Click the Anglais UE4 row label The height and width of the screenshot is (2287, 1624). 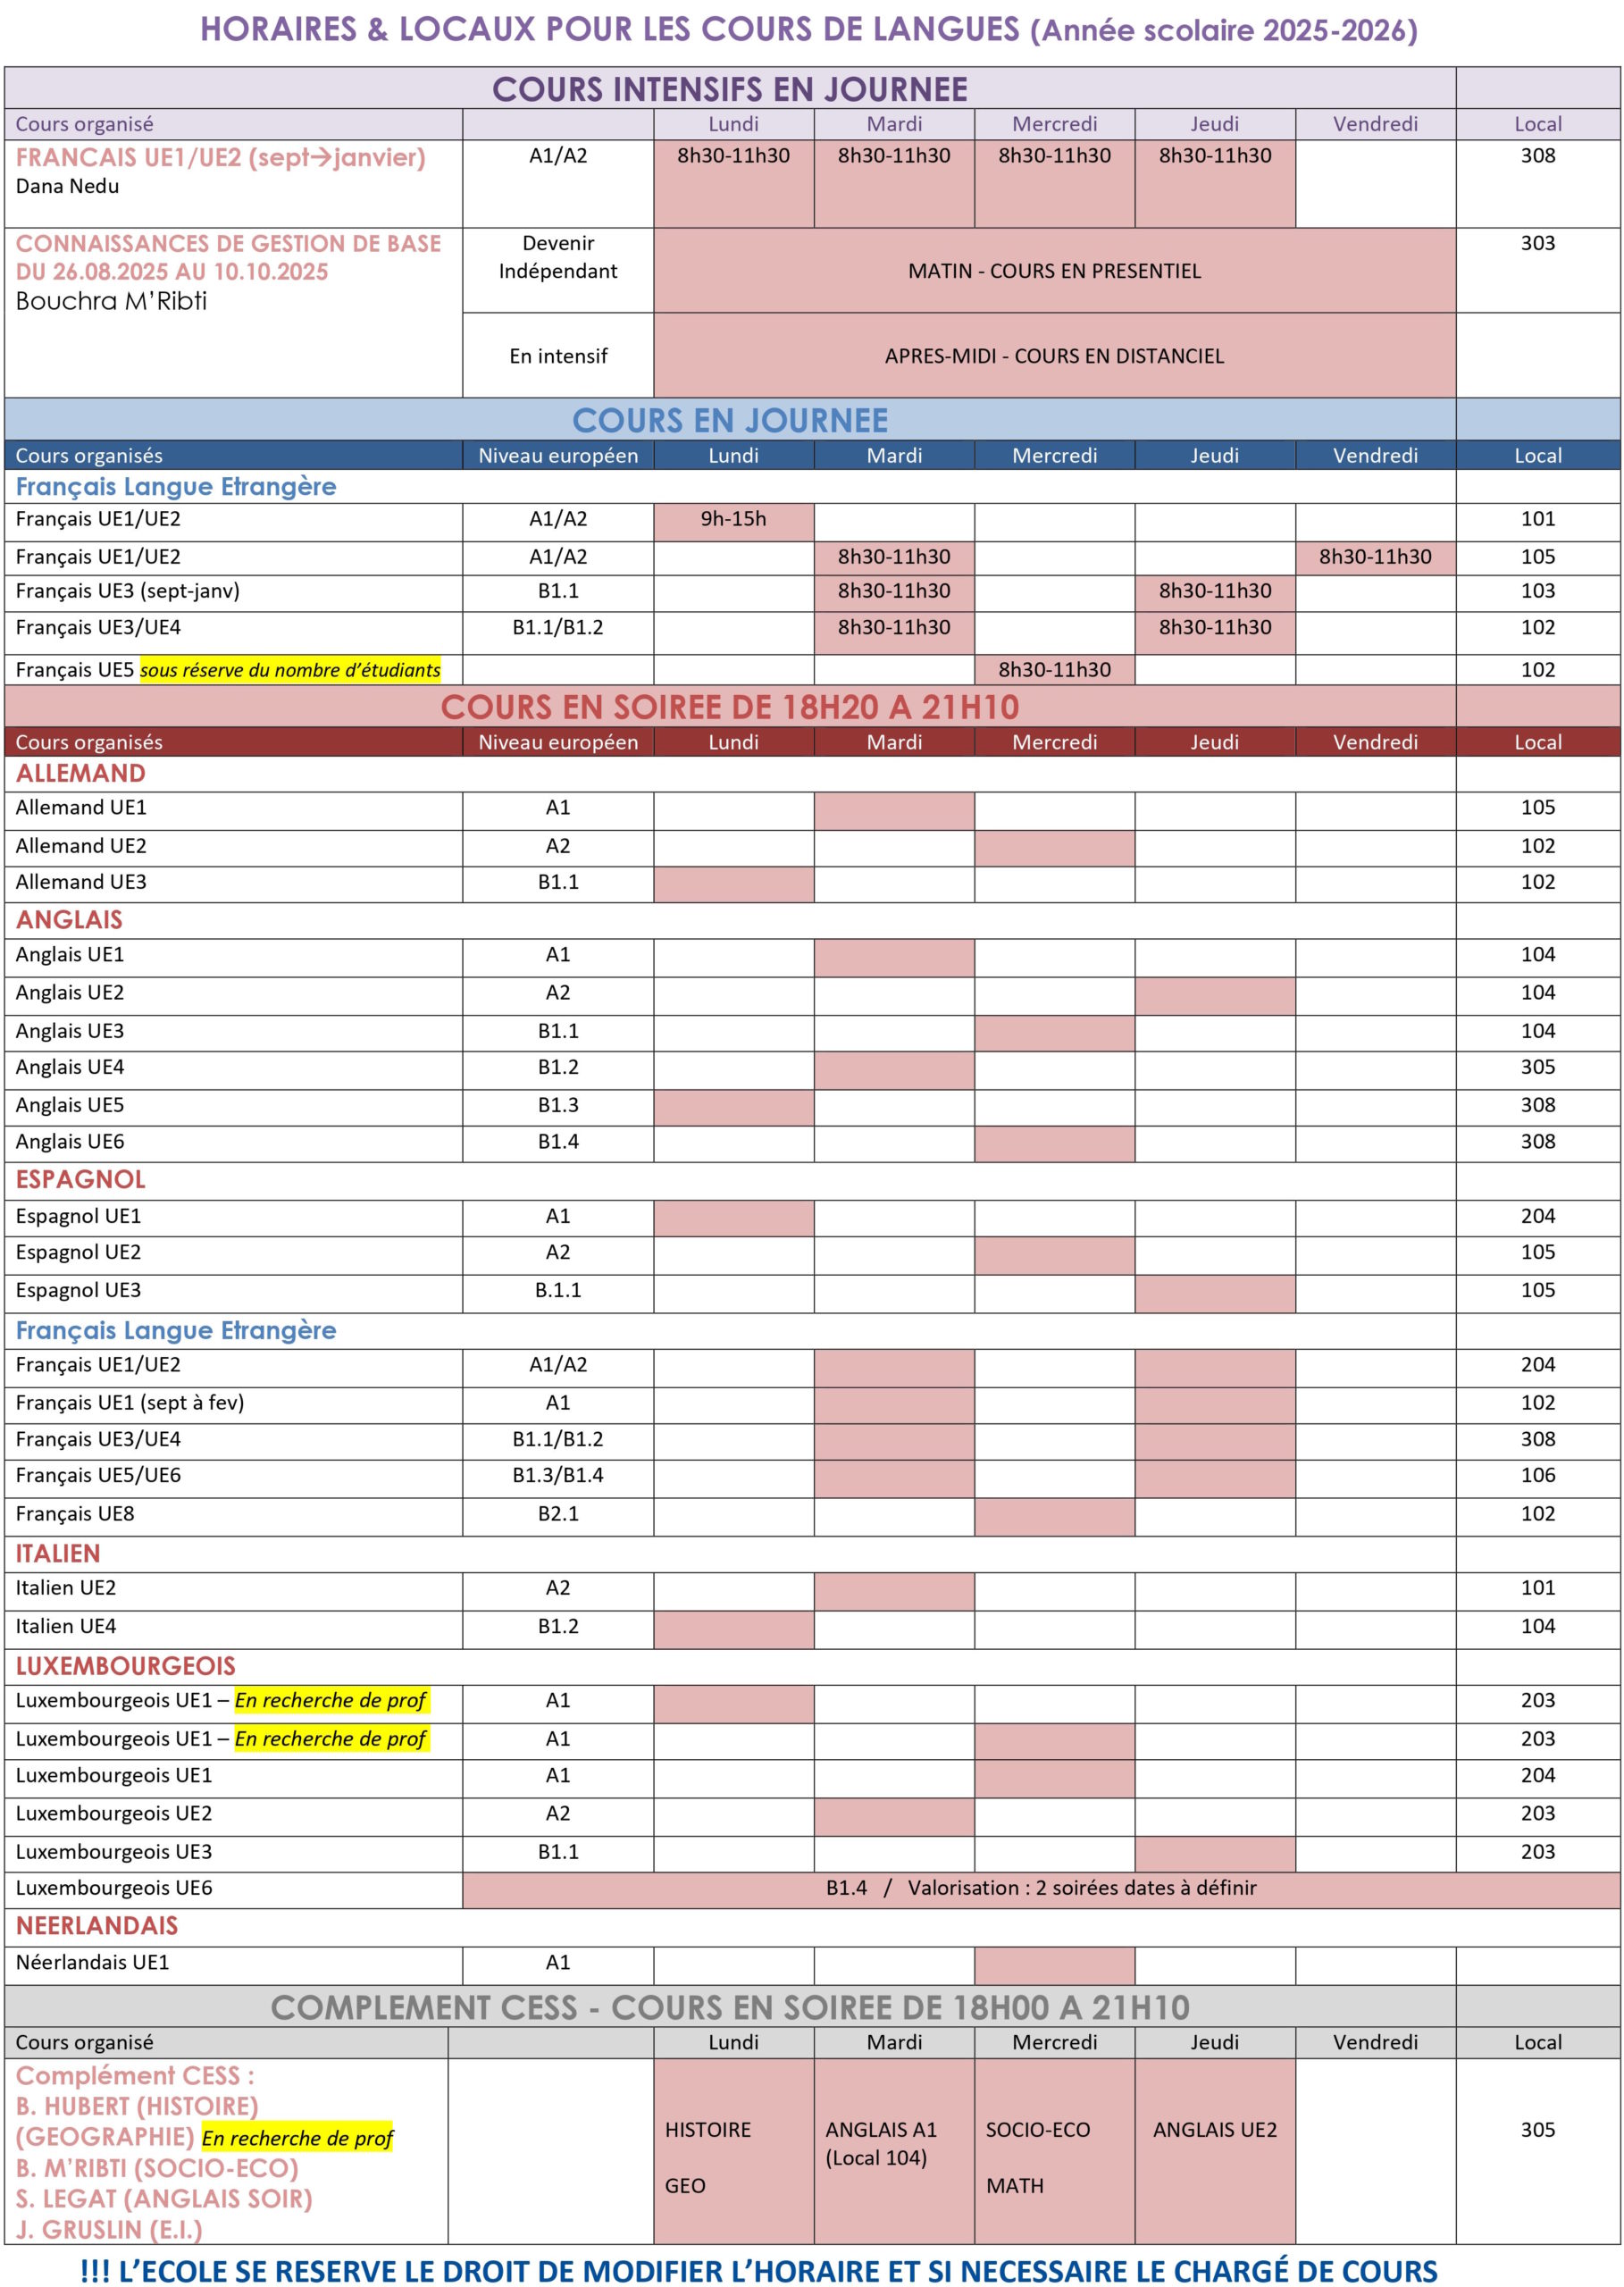tap(70, 1067)
